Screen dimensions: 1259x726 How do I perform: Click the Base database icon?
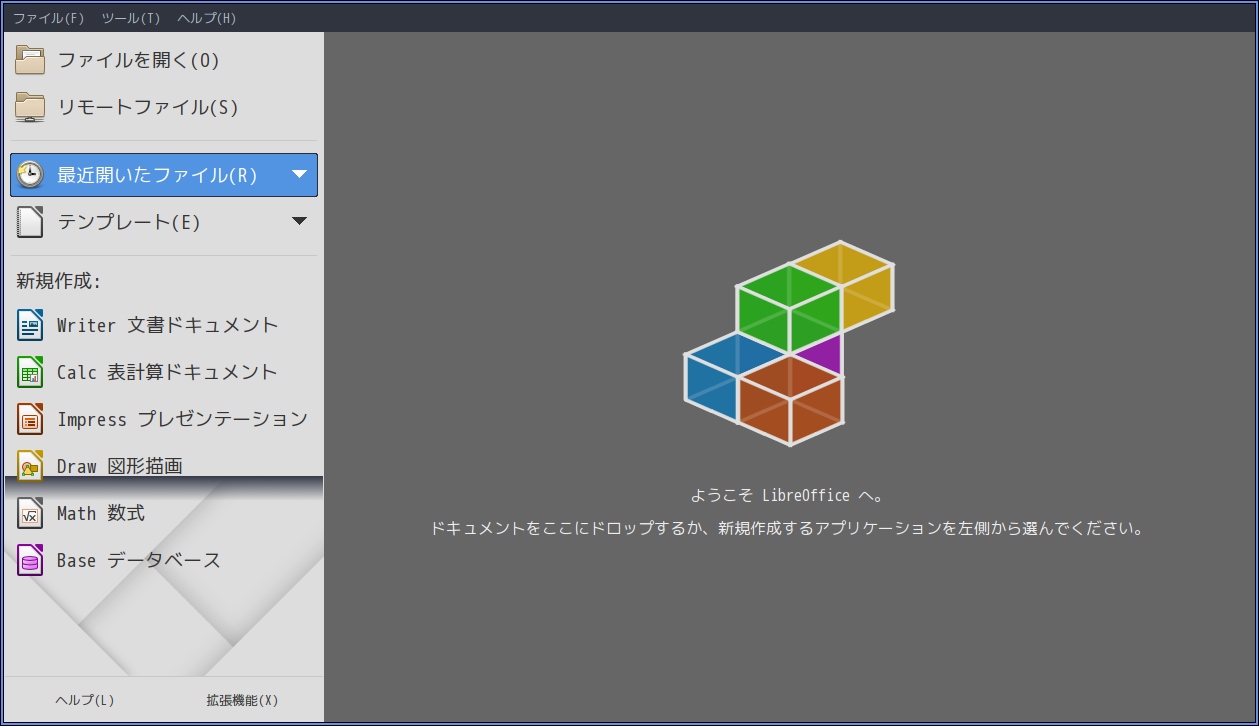coord(30,560)
